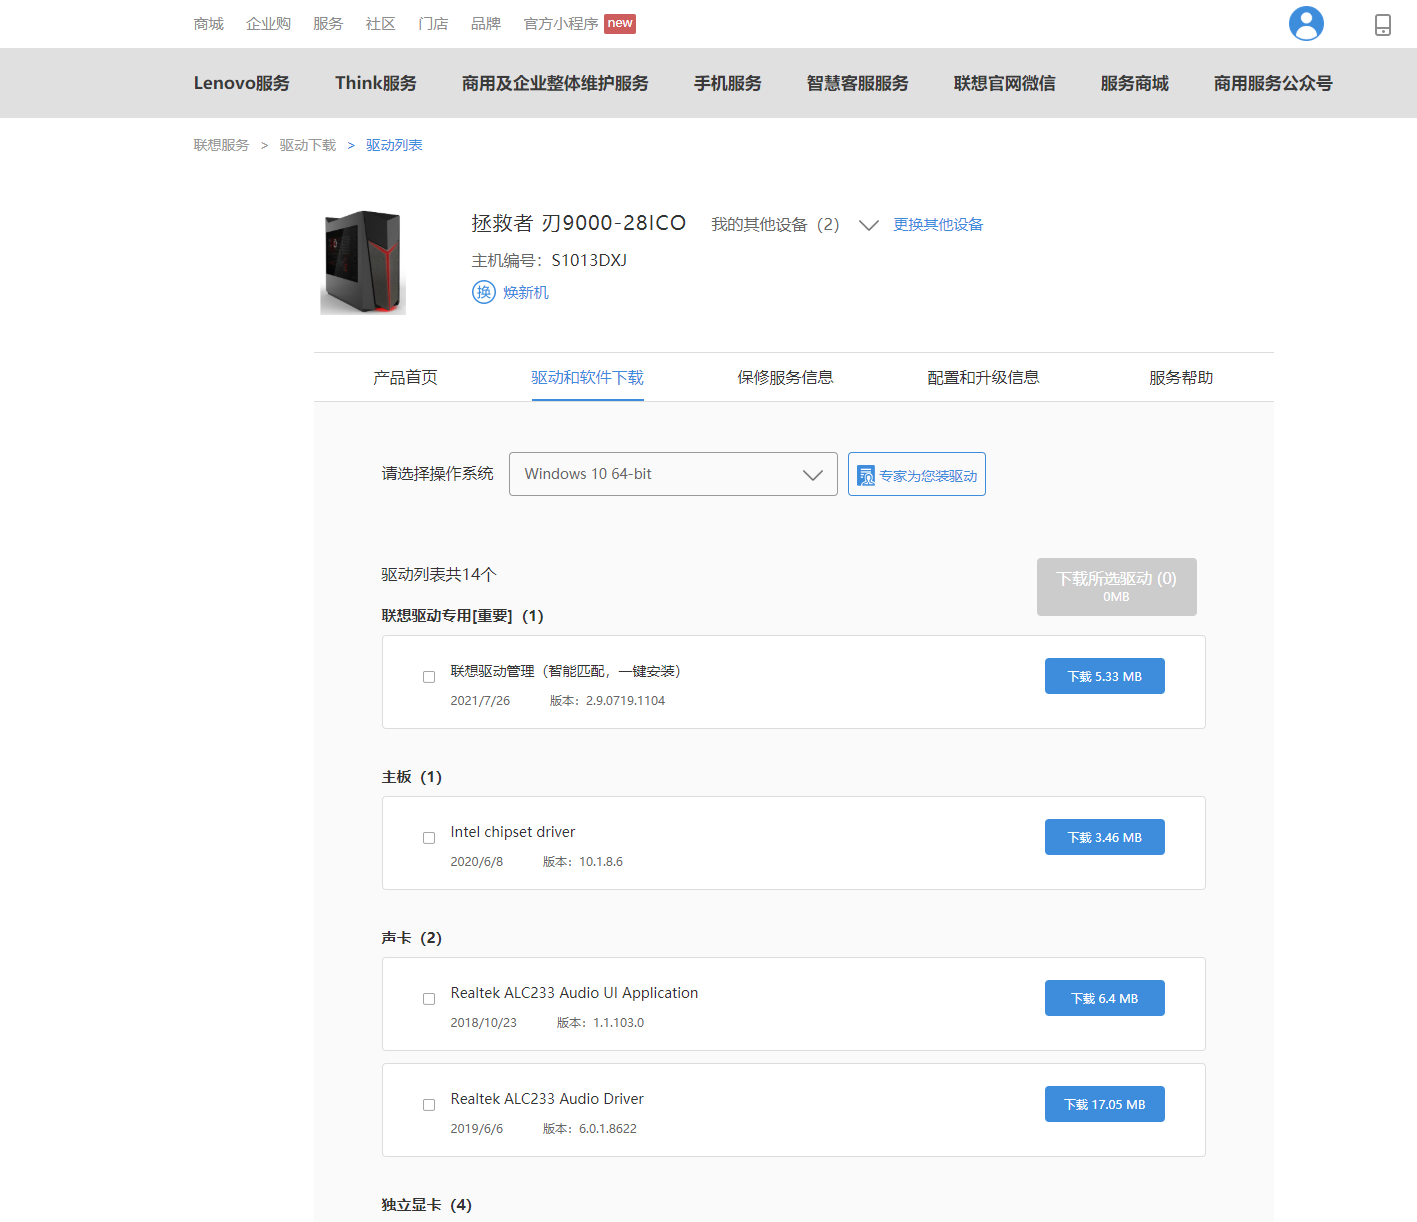This screenshot has width=1417, height=1222.
Task: Check the Intel chipset driver checkbox
Action: 429,838
